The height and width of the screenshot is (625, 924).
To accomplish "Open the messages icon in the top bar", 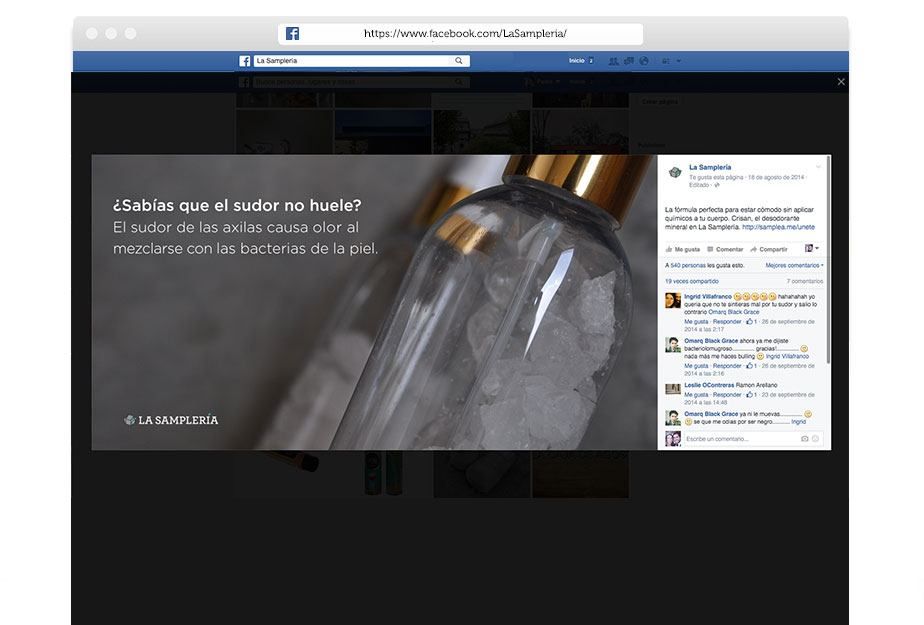I will [629, 61].
